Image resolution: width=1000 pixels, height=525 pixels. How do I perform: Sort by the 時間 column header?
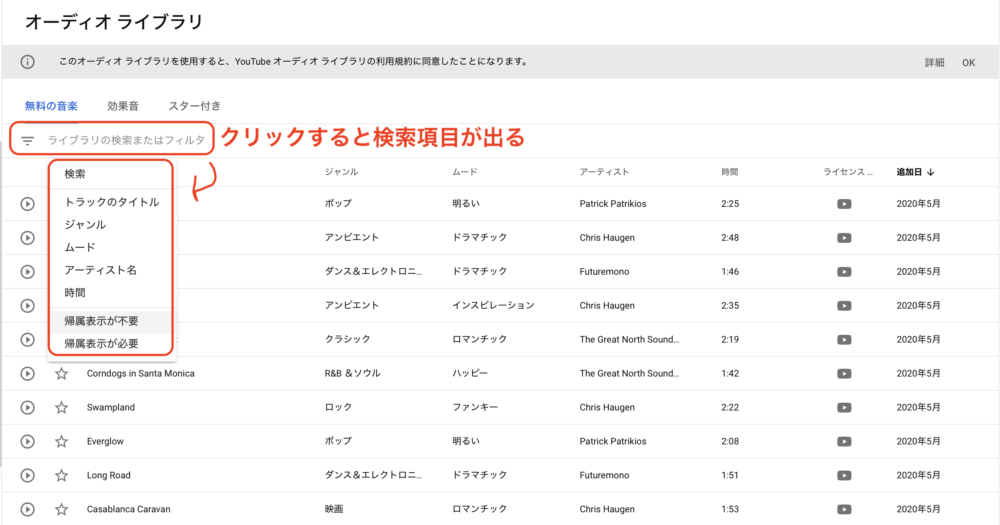pyautogui.click(x=730, y=172)
